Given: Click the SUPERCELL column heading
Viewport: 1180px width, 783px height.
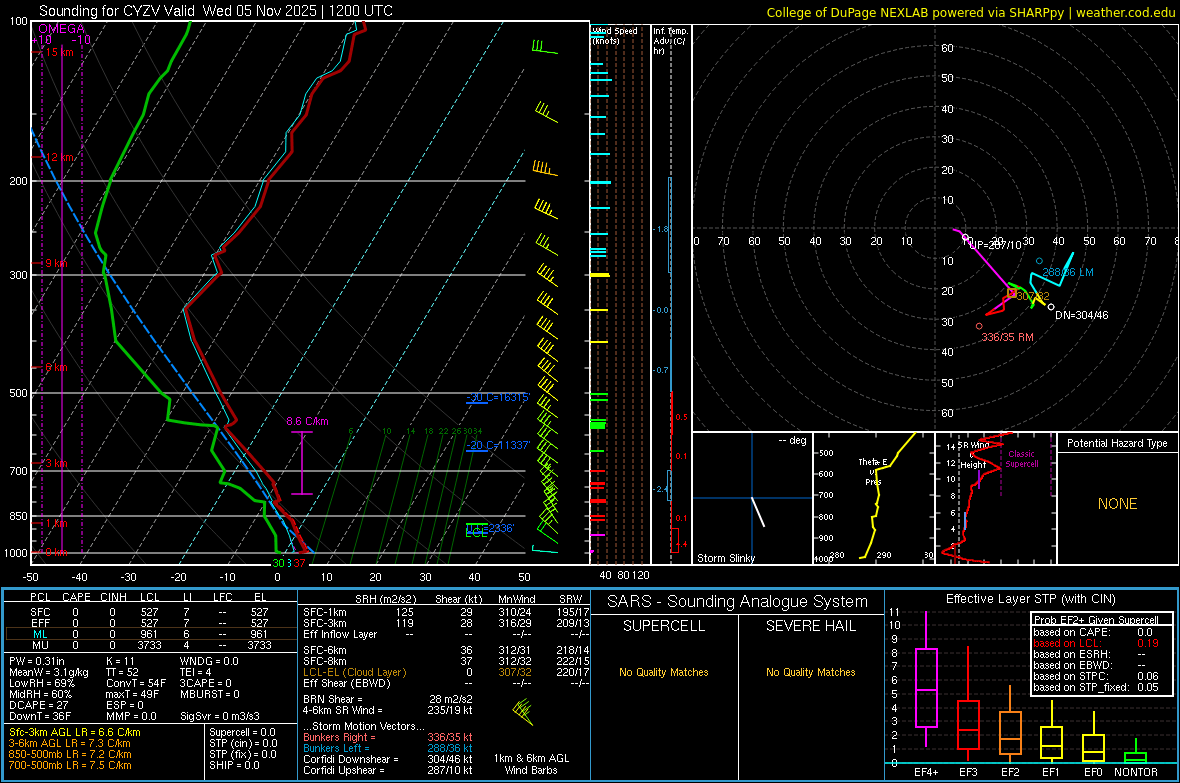Looking at the screenshot, I should 664,626.
